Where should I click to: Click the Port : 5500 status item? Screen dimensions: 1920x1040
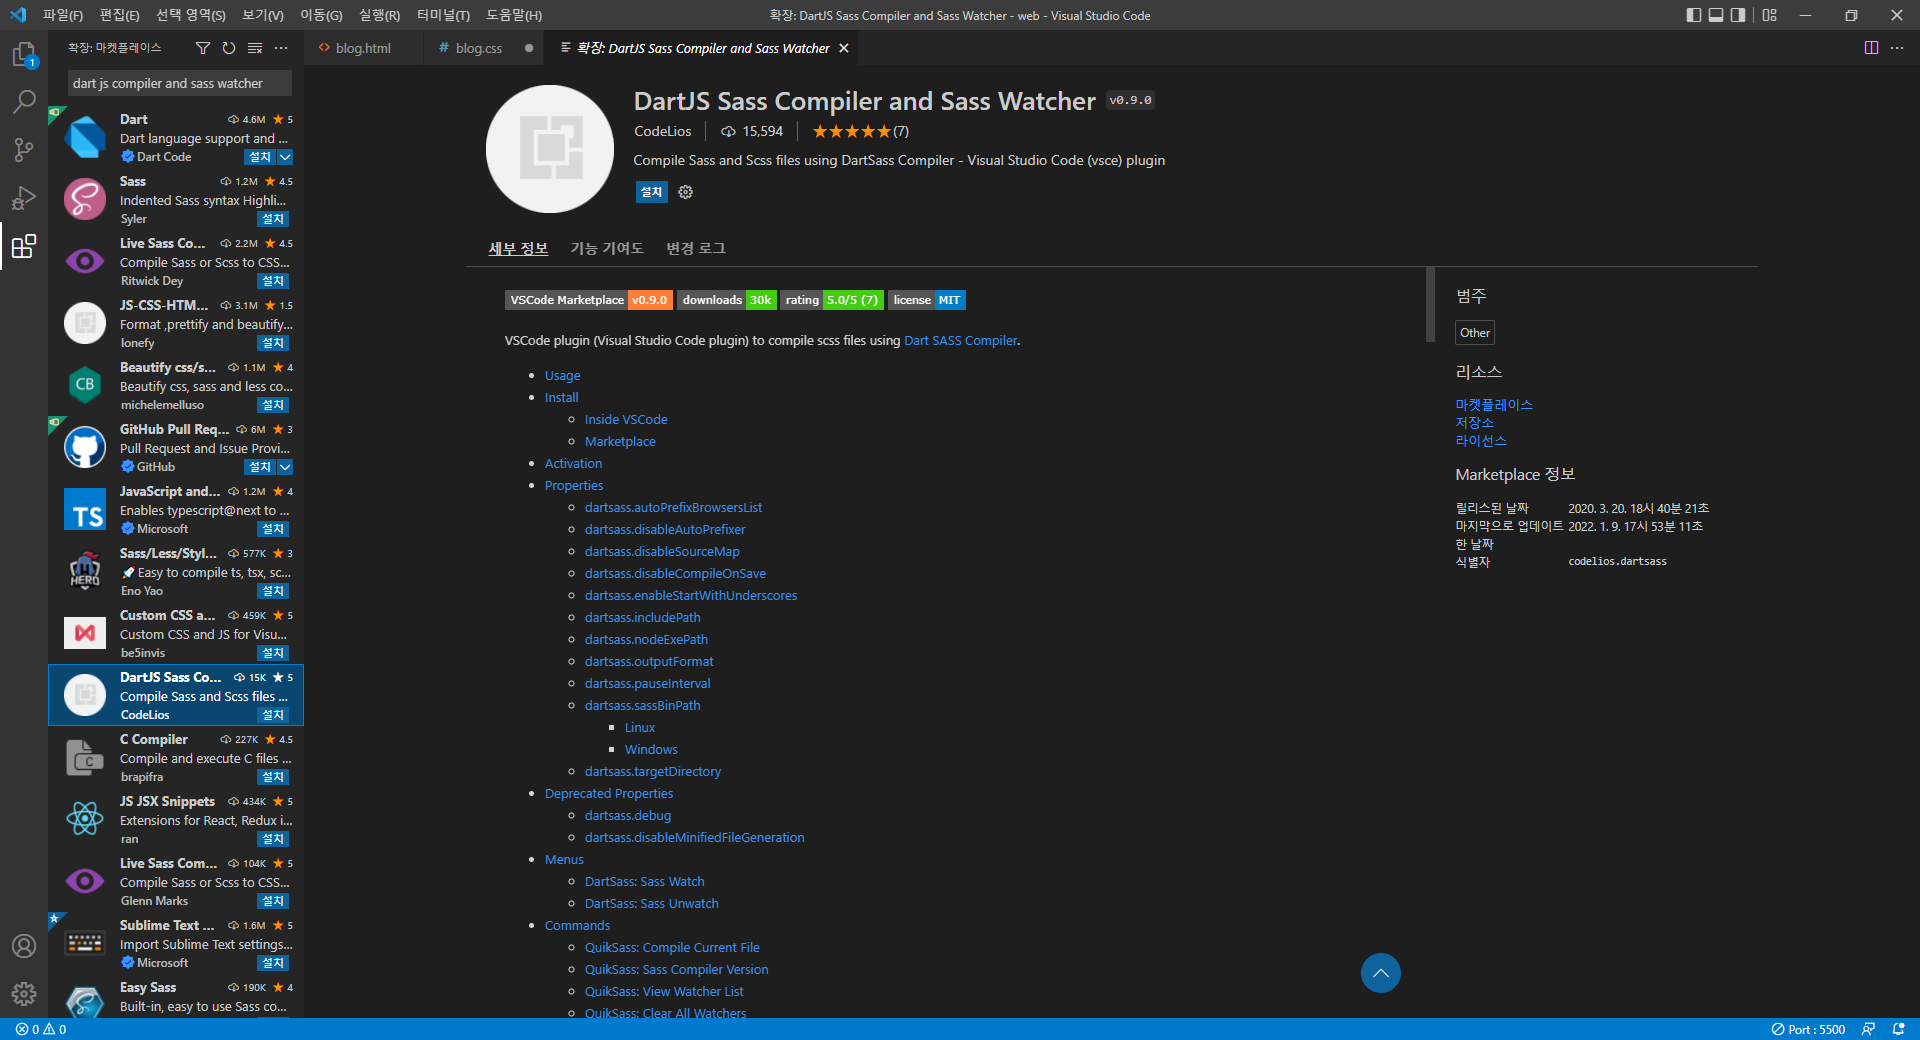[1808, 1029]
